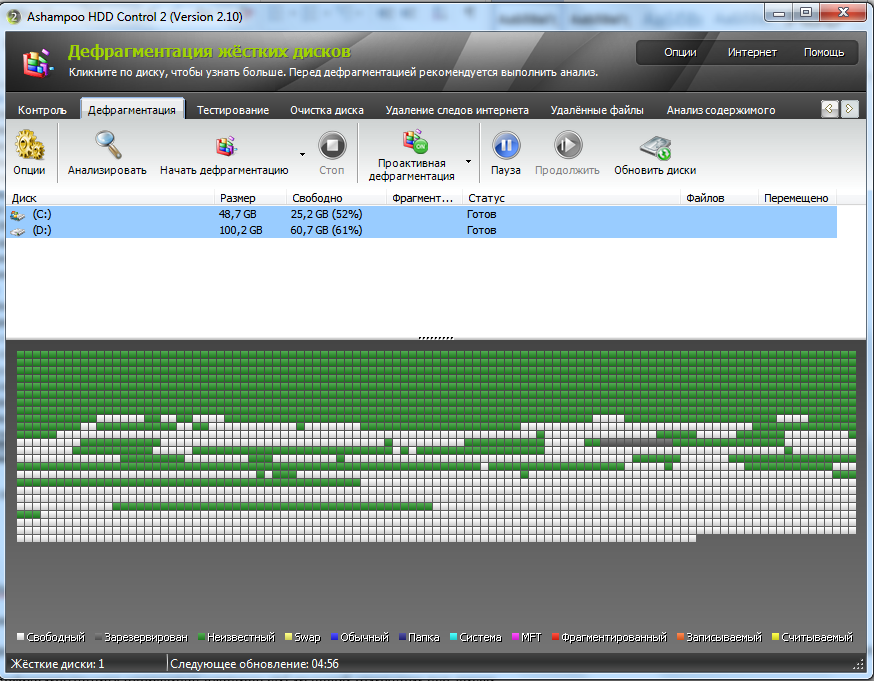The height and width of the screenshot is (681, 874).
Task: Click the yellow Считываемый legend swatch
Action: click(x=775, y=636)
